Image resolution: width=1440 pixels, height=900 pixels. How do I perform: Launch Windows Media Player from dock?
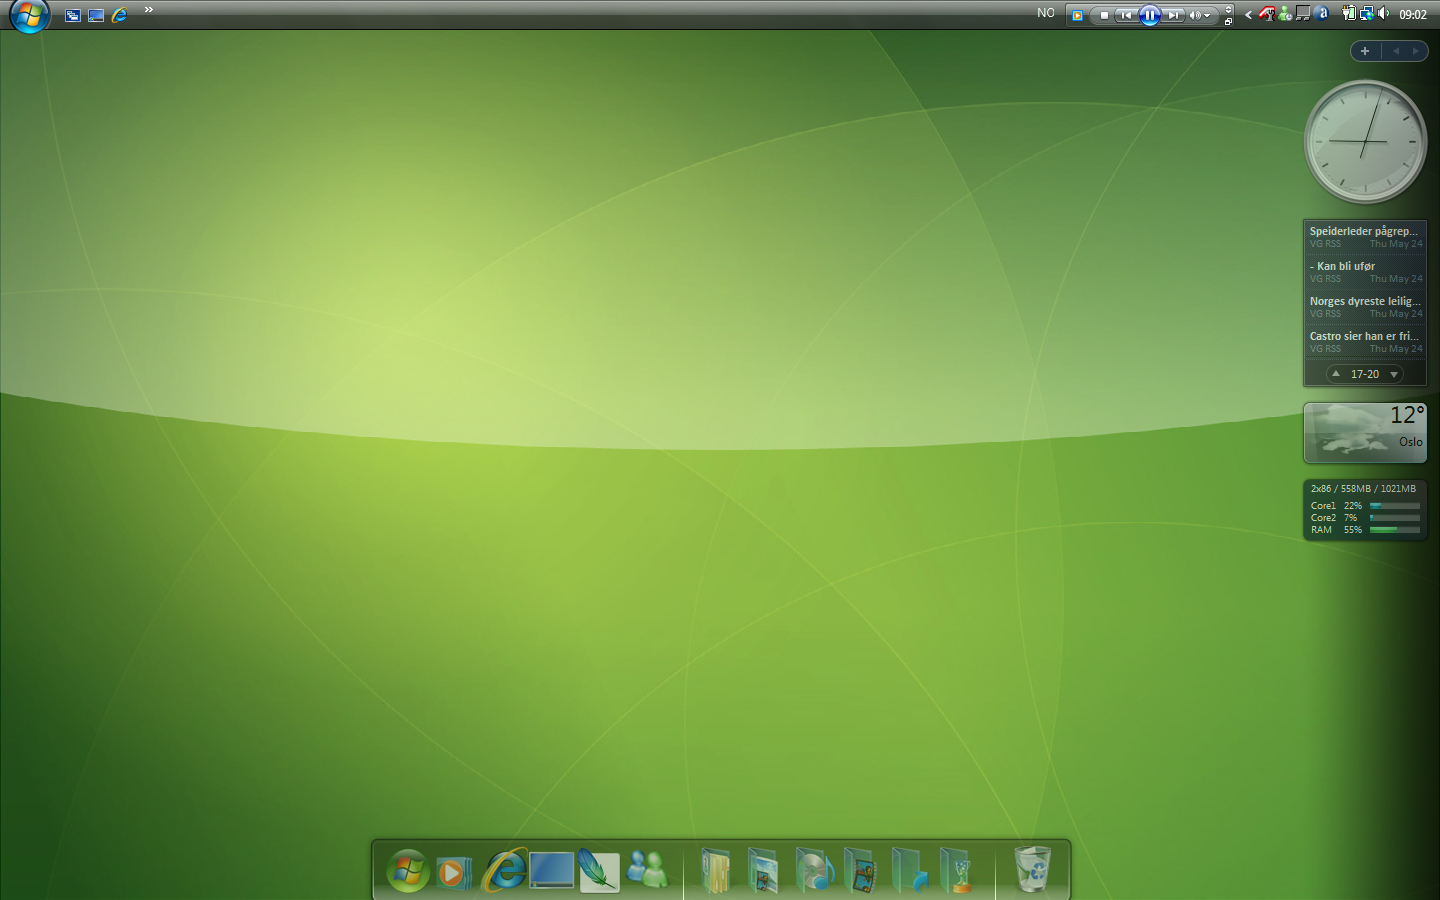[454, 873]
